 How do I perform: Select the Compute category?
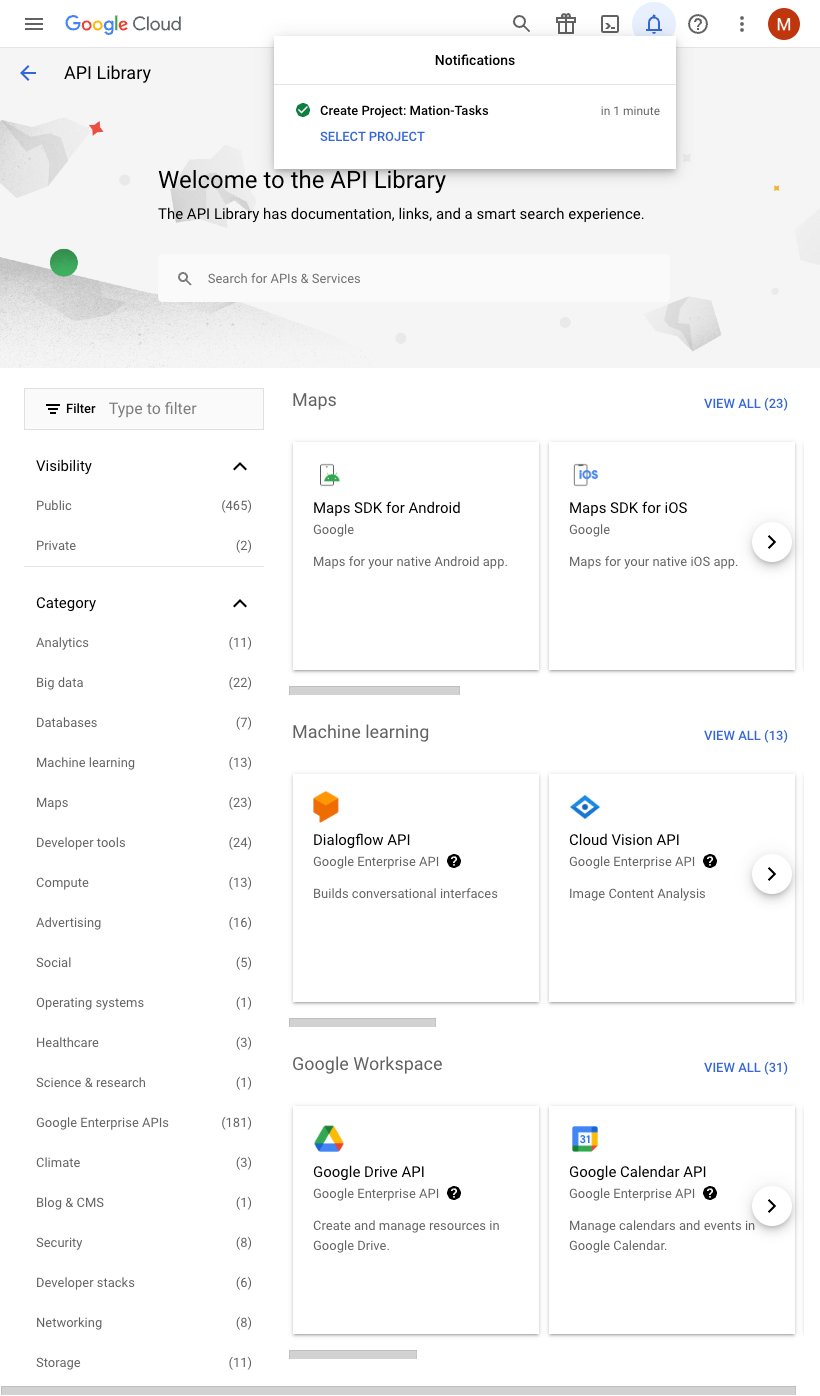[x=144, y=883]
